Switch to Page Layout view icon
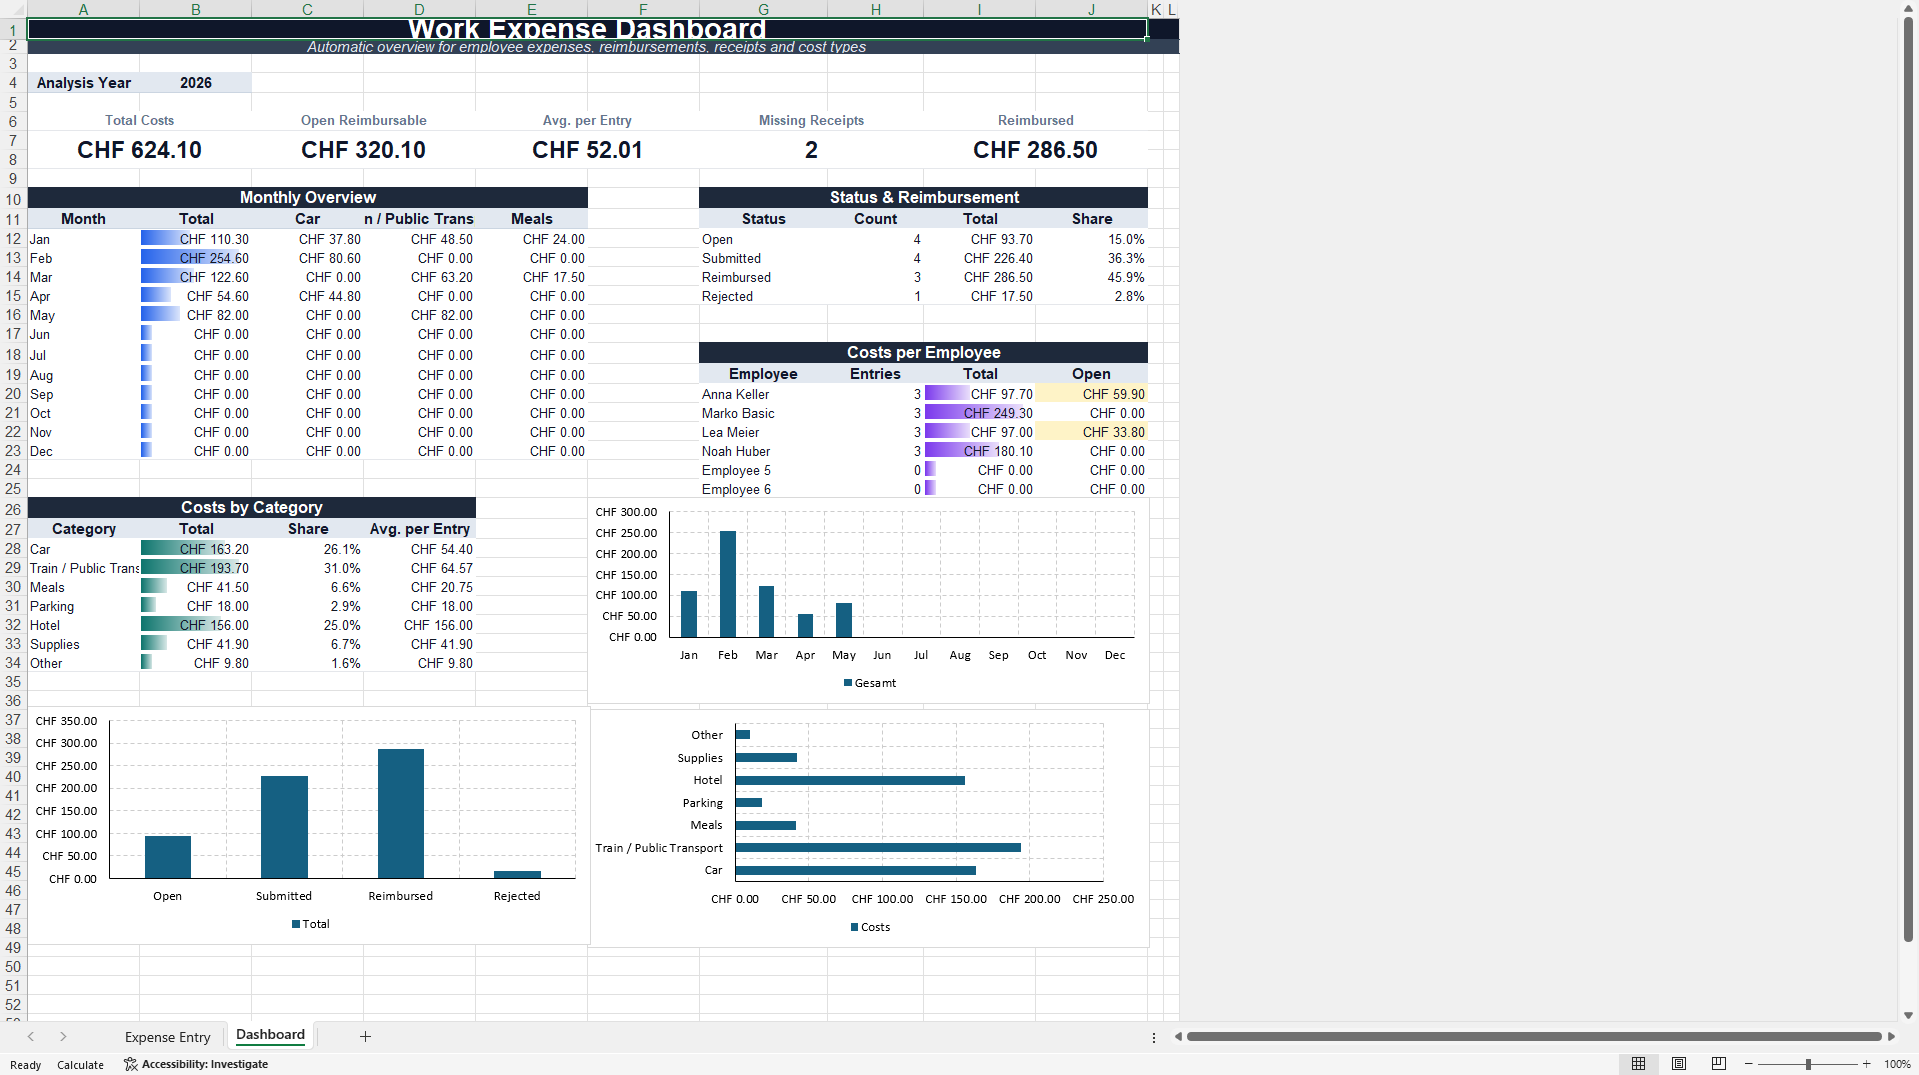The height and width of the screenshot is (1075, 1919). coord(1679,1063)
